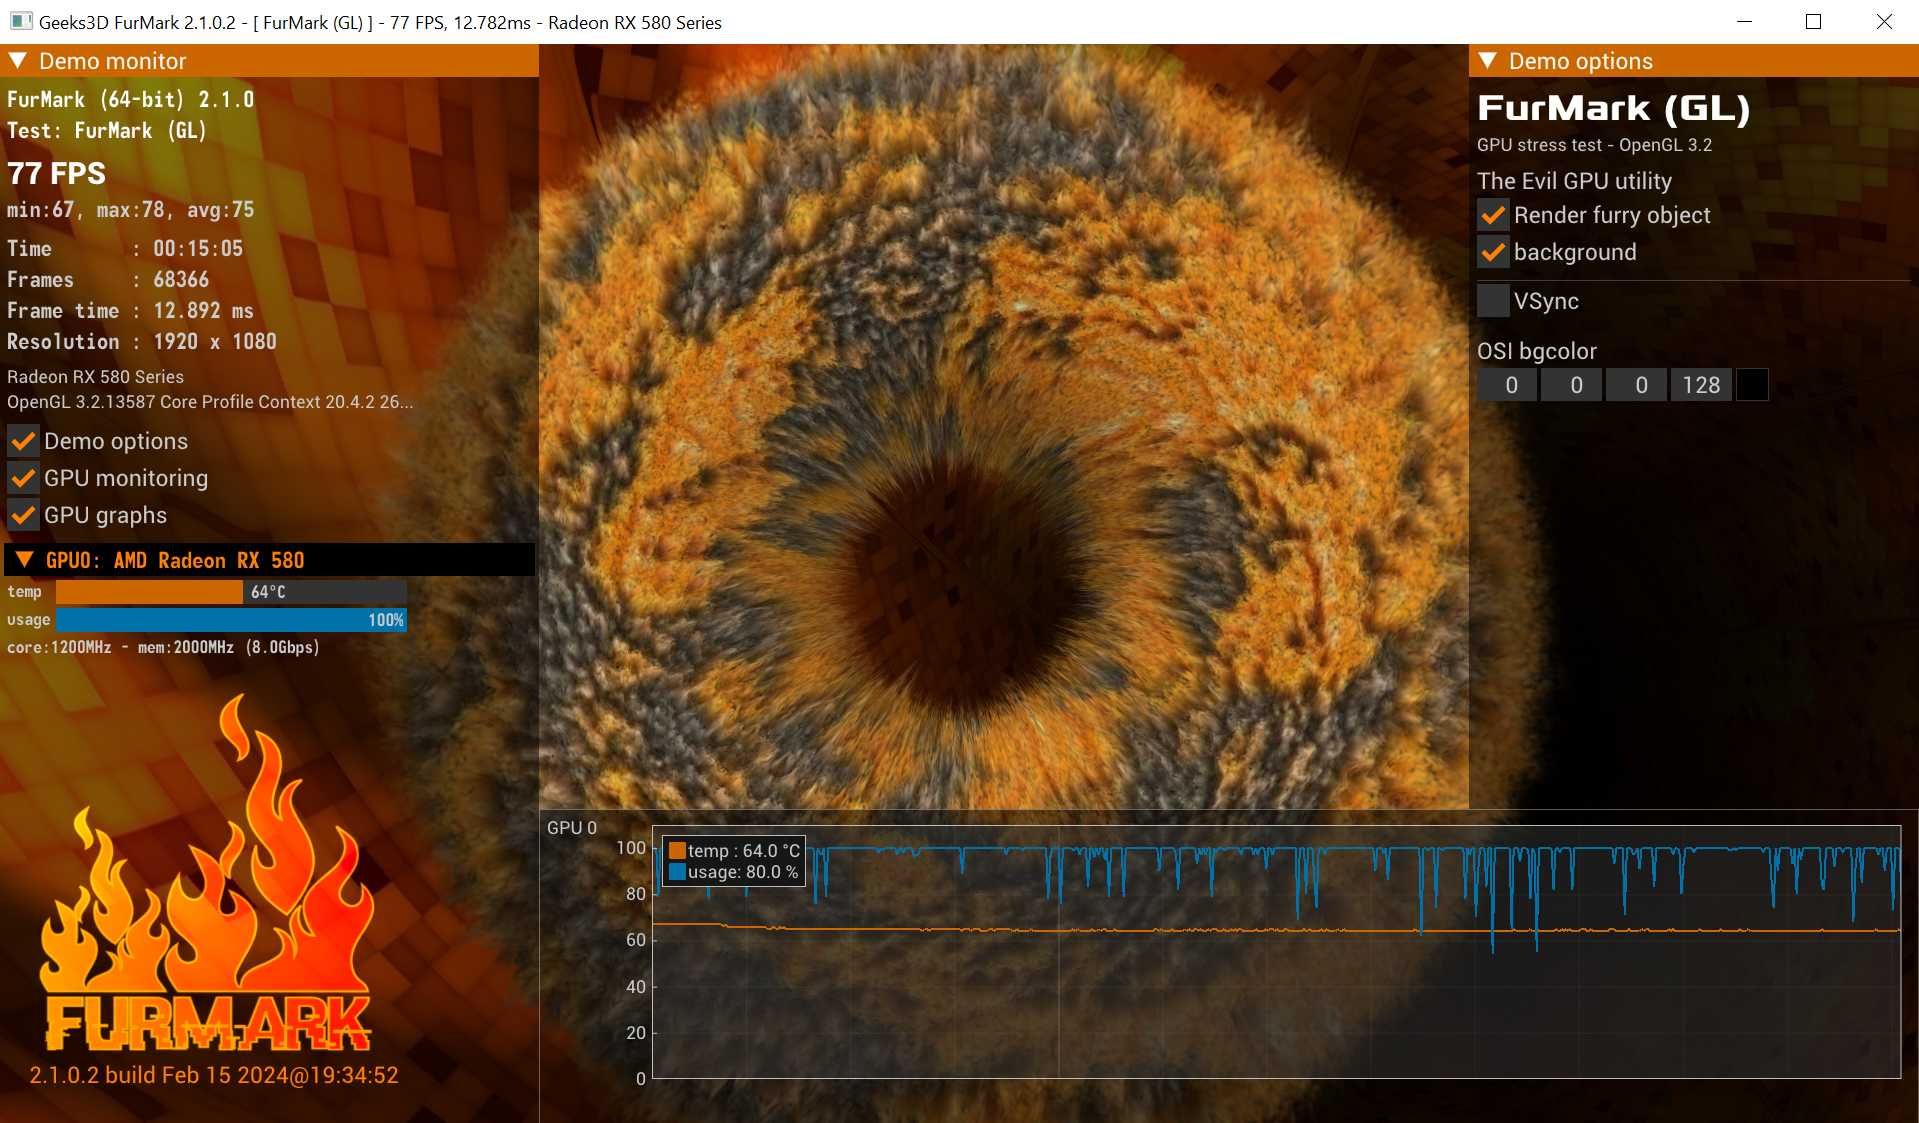Click the OSI bgcolor blue value field
Viewport: 1919px width, 1123px height.
[x=1637, y=385]
